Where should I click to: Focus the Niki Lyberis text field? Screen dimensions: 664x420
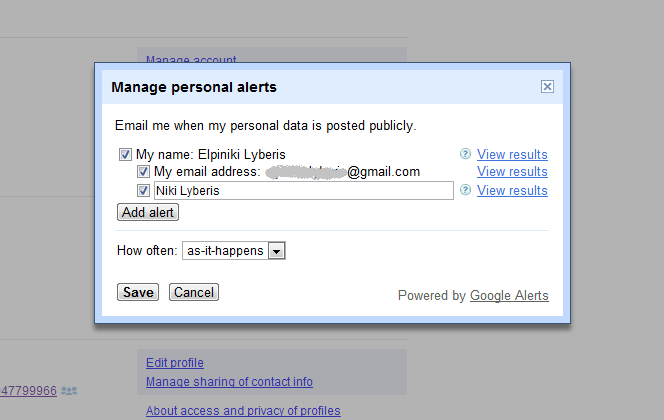tap(303, 190)
